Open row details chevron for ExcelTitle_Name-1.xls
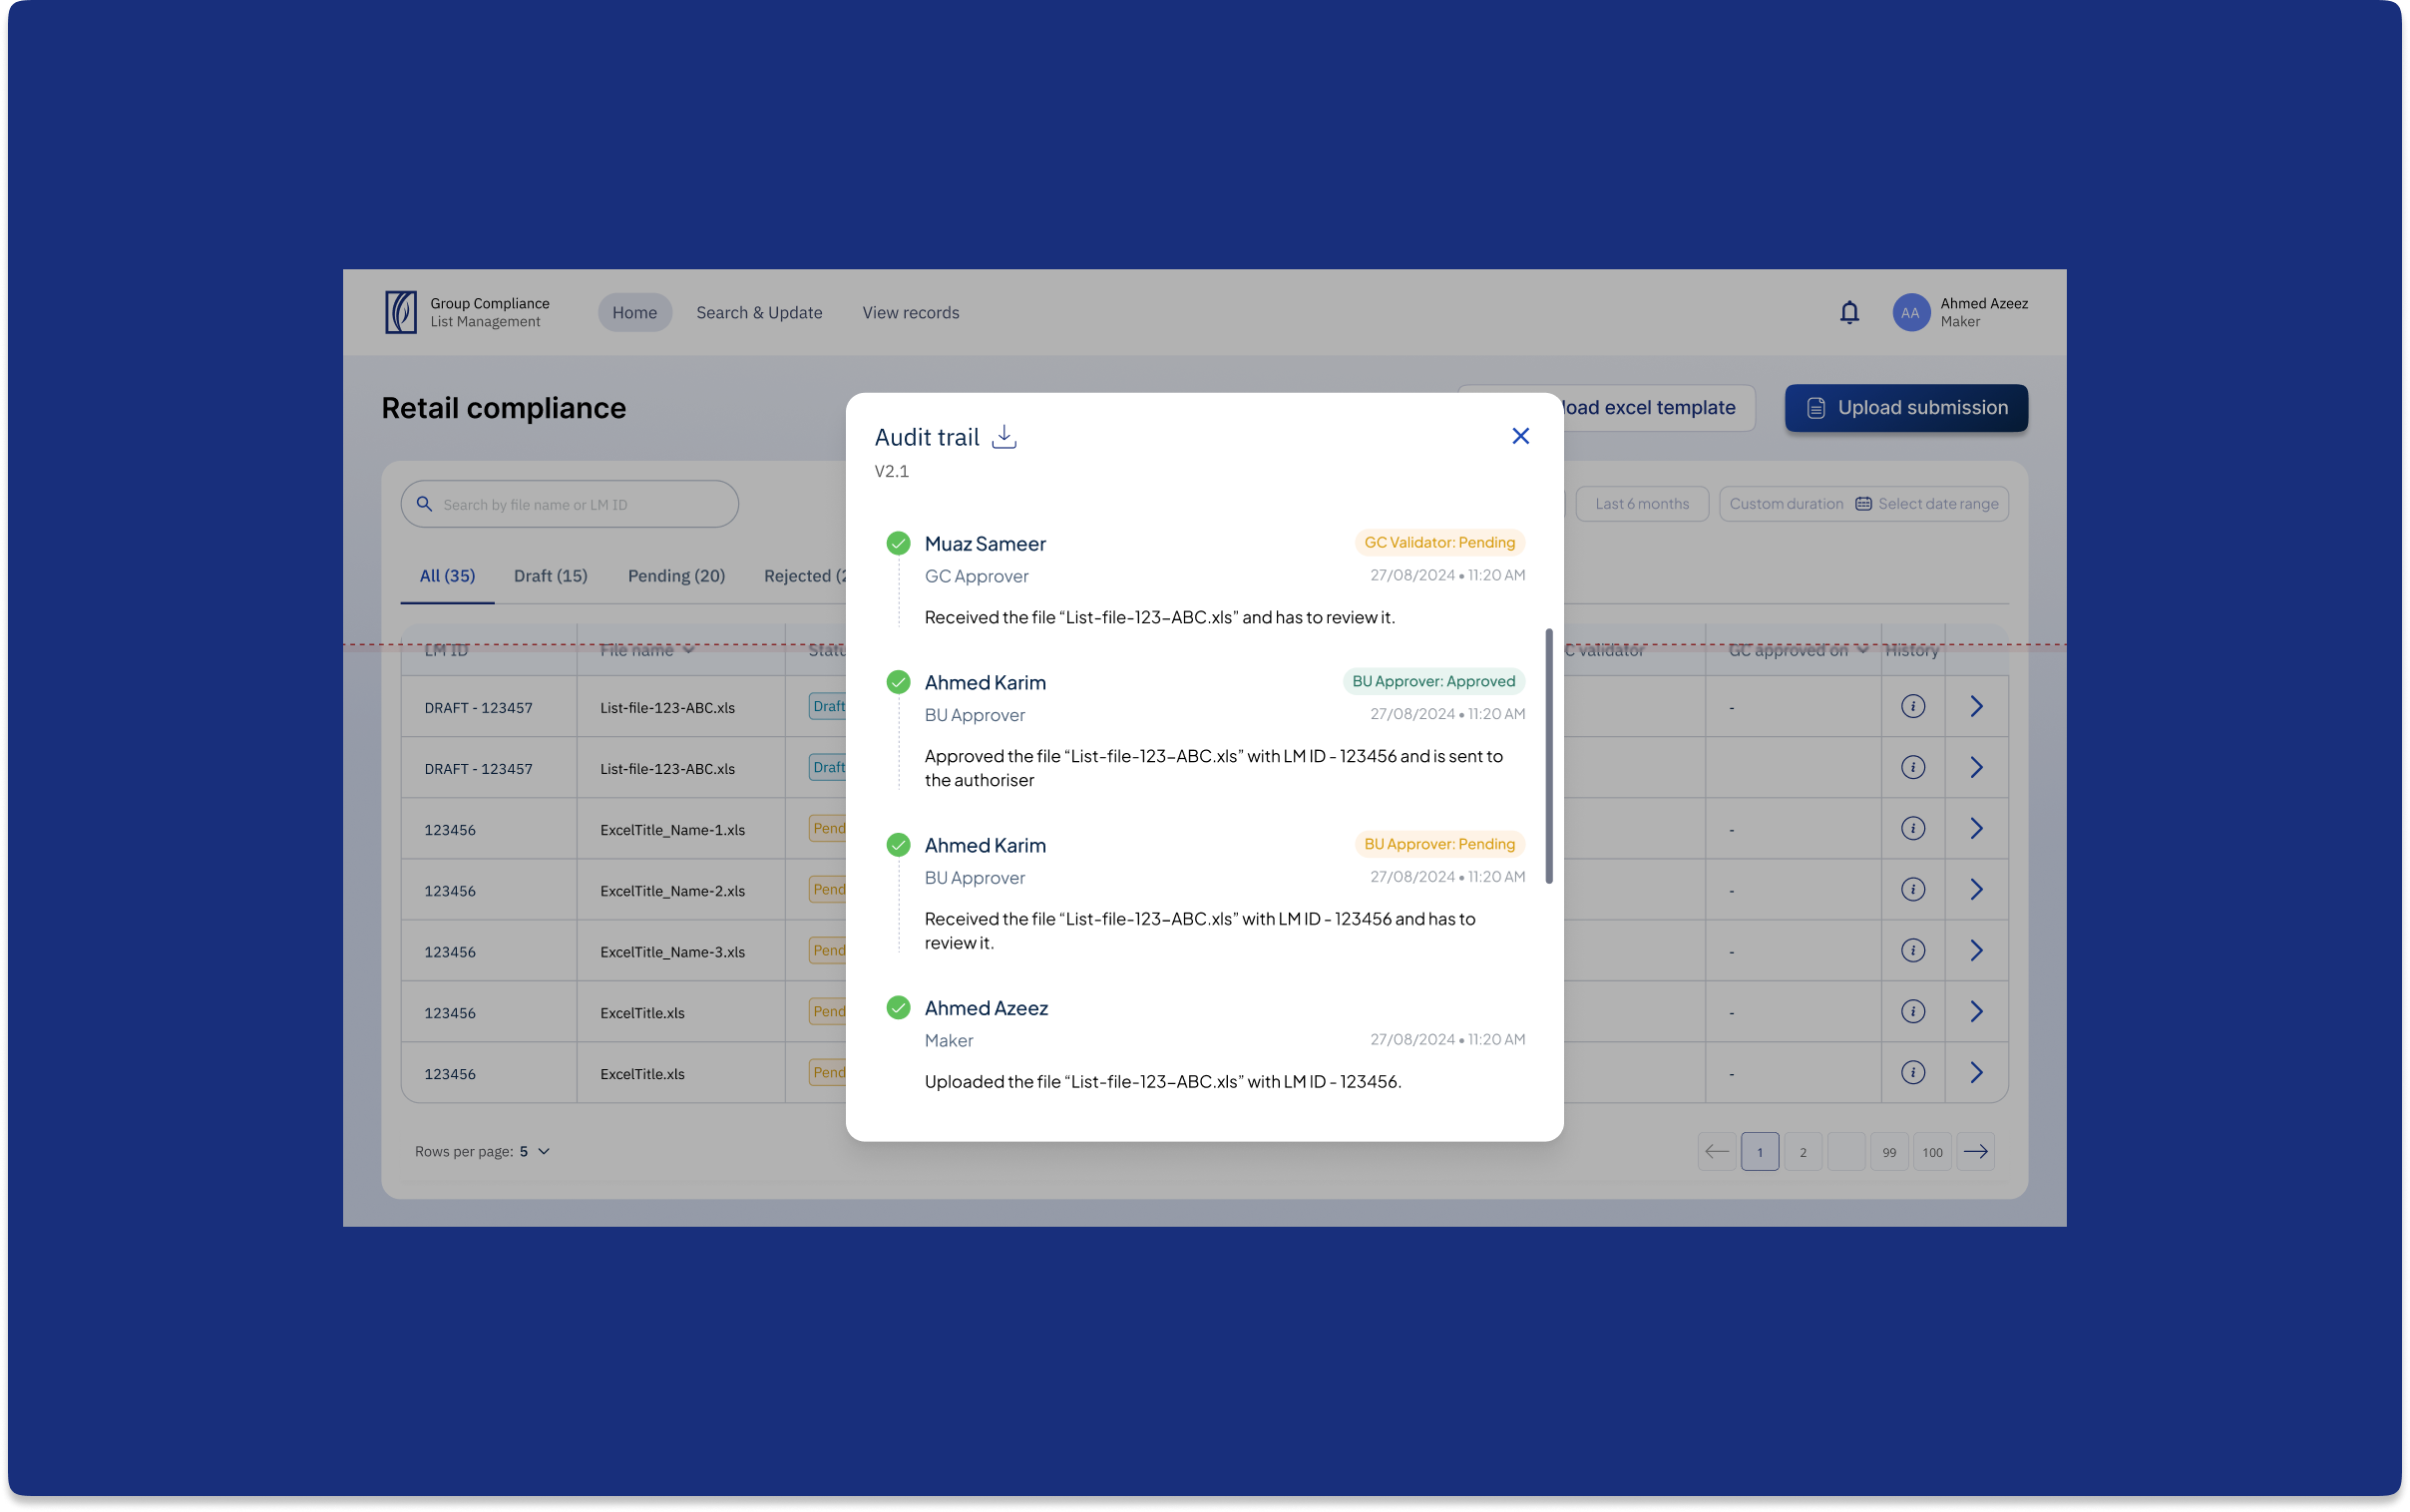 [x=1976, y=828]
